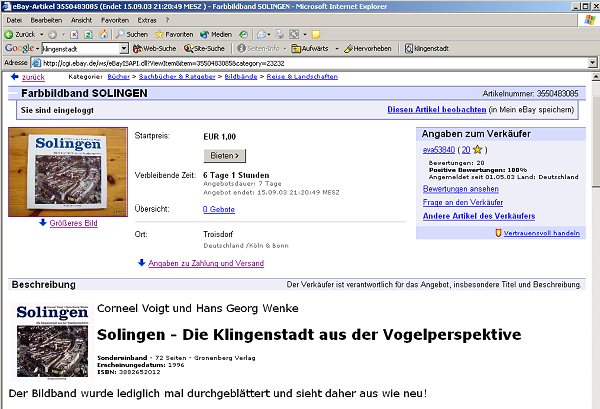Click the Aufwärts folder button
The width and height of the screenshot is (600, 409).
pos(310,49)
